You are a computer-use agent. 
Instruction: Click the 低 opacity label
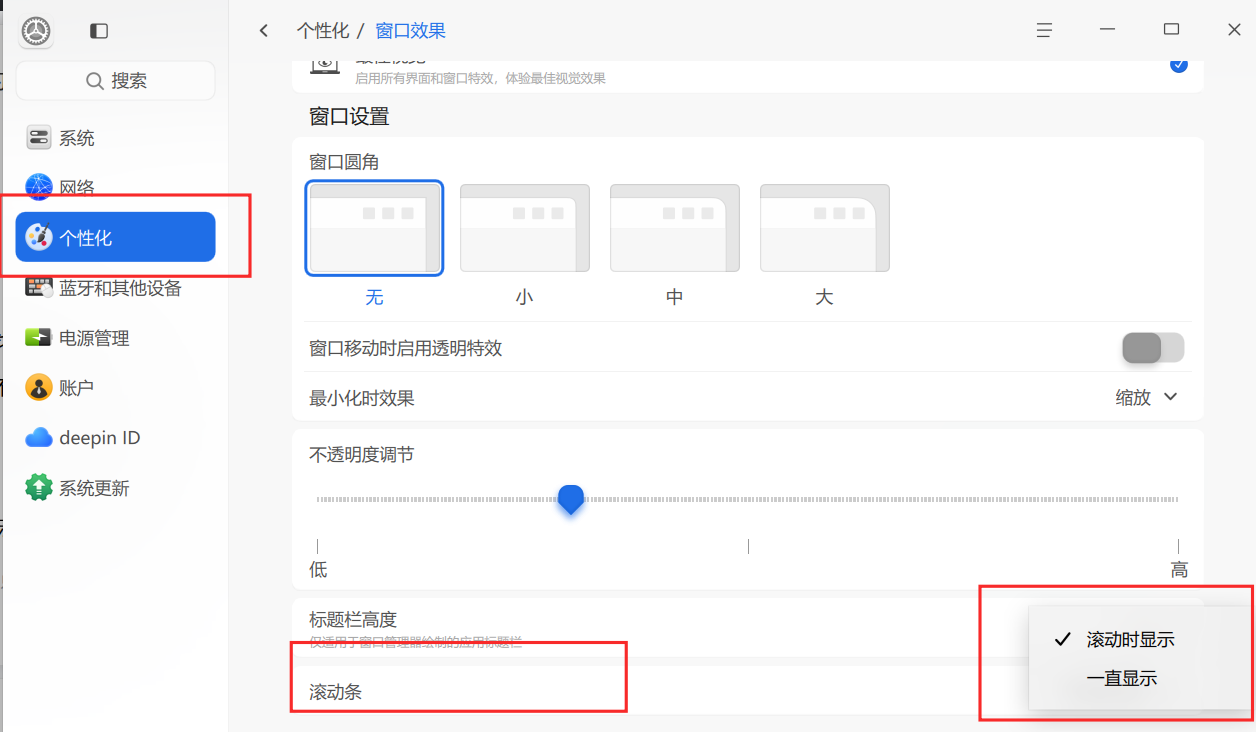point(318,570)
